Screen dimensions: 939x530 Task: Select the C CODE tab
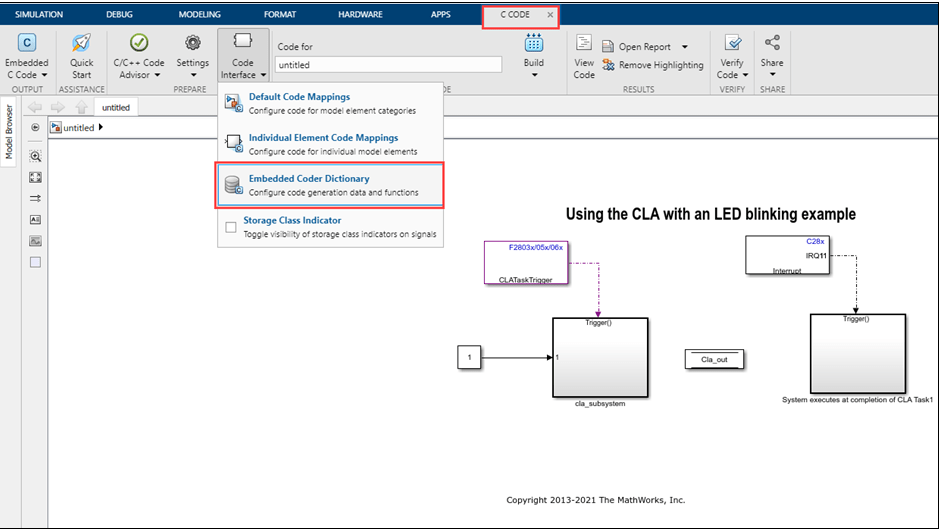pyautogui.click(x=515, y=14)
